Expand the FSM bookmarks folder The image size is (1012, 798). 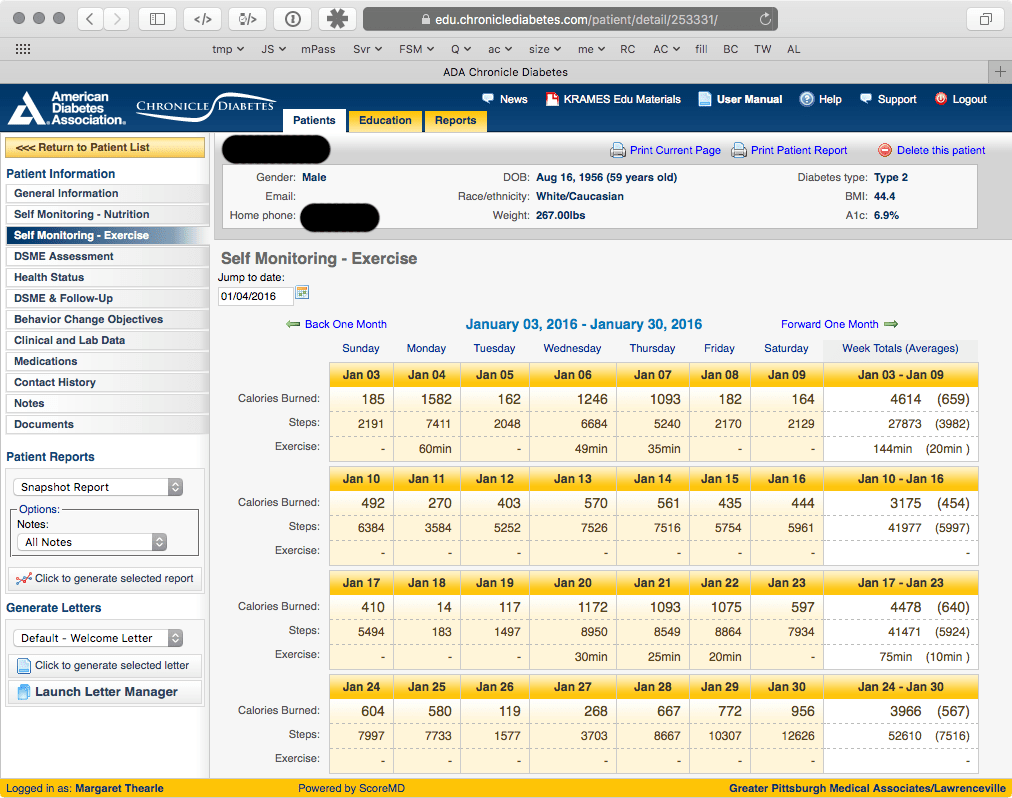(416, 49)
